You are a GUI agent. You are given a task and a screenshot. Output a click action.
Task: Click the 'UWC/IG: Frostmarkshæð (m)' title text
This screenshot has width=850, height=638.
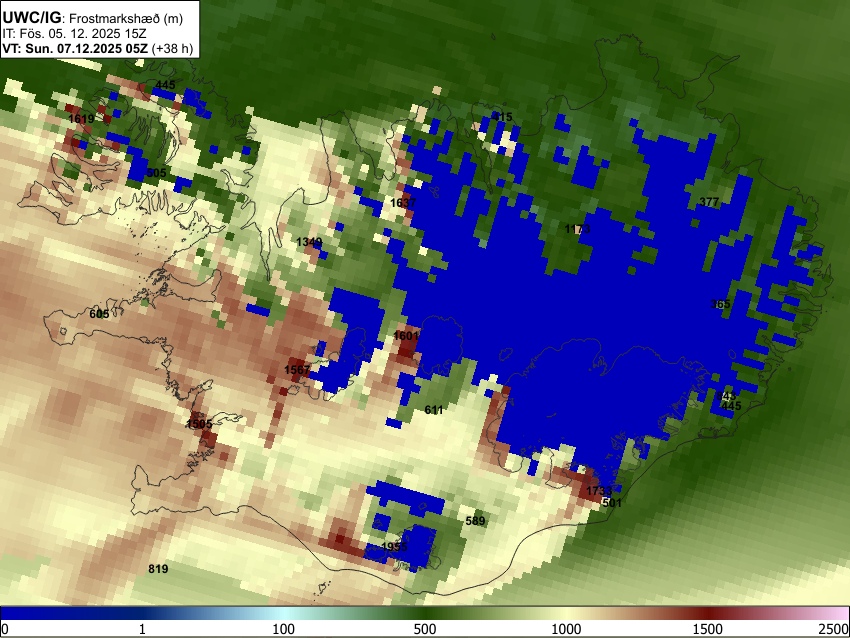93,18
